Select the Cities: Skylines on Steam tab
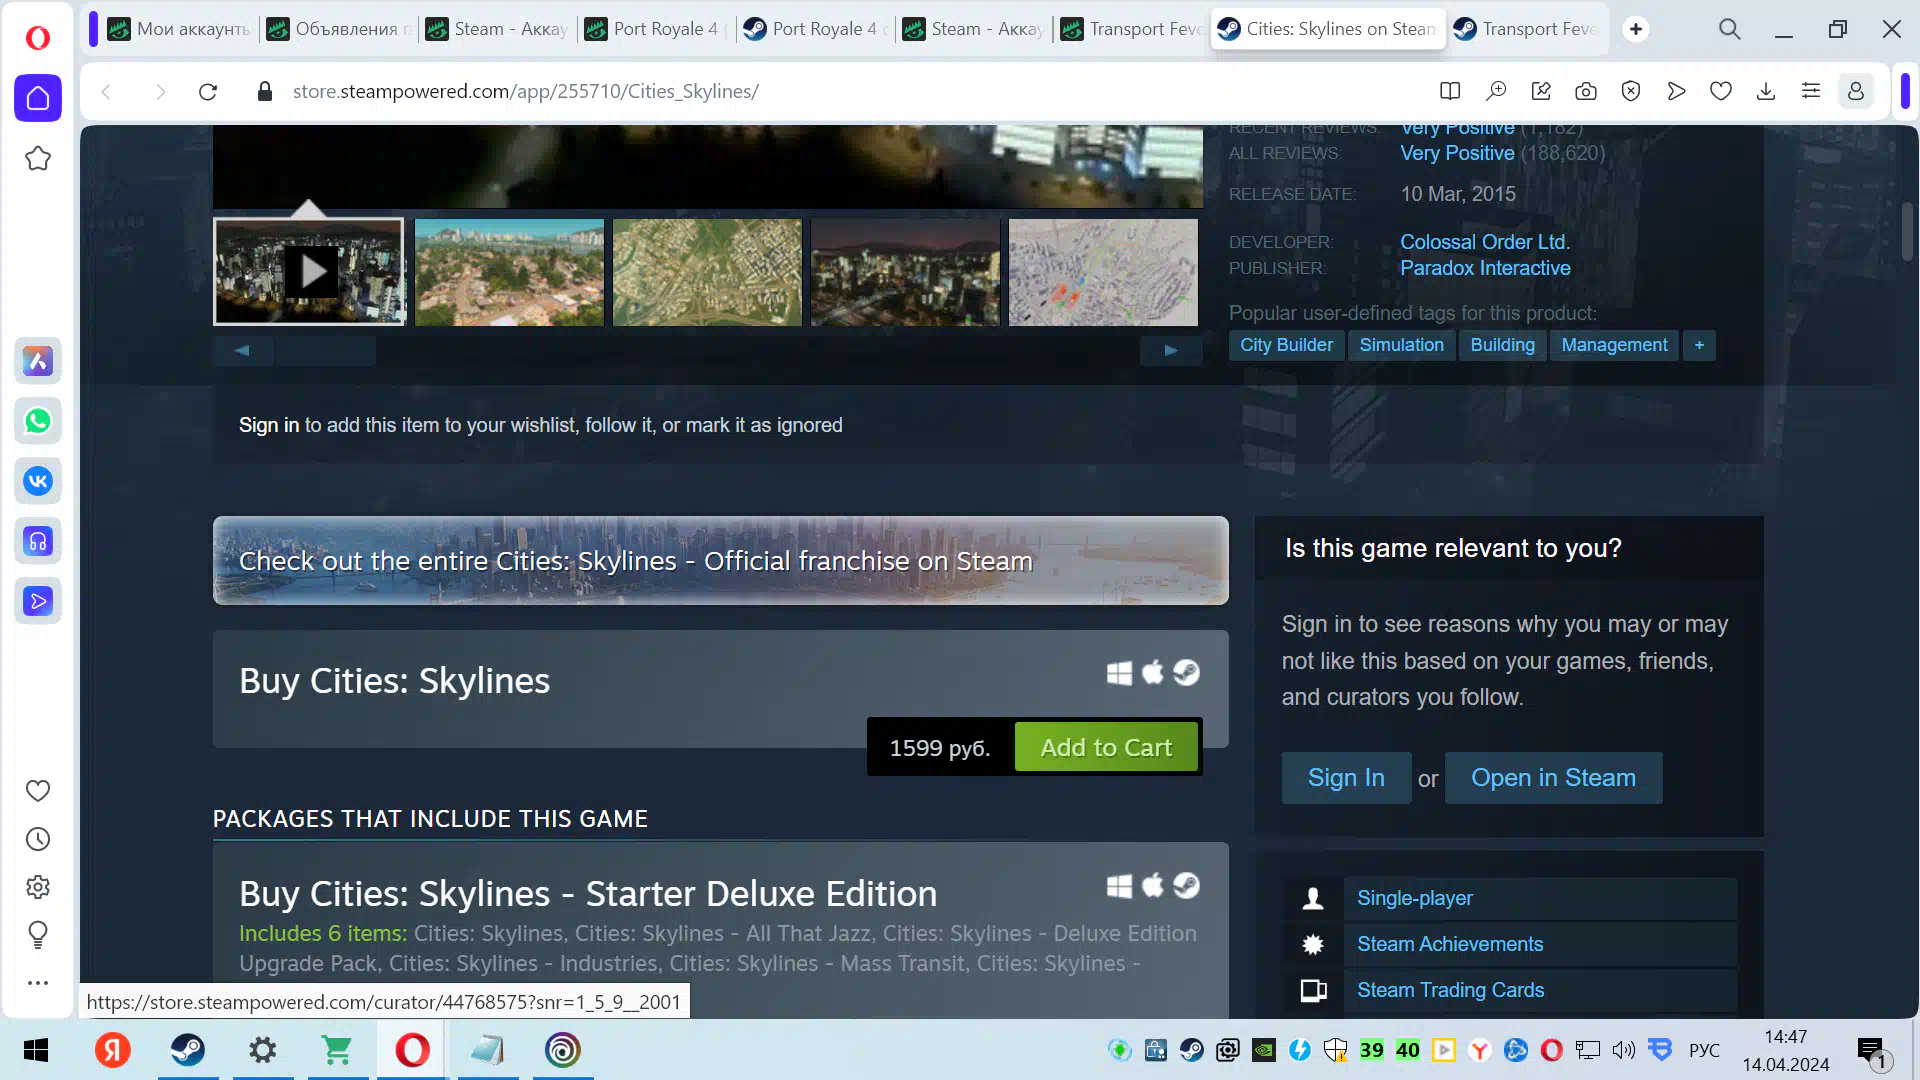This screenshot has width=1920, height=1080. (x=1328, y=29)
